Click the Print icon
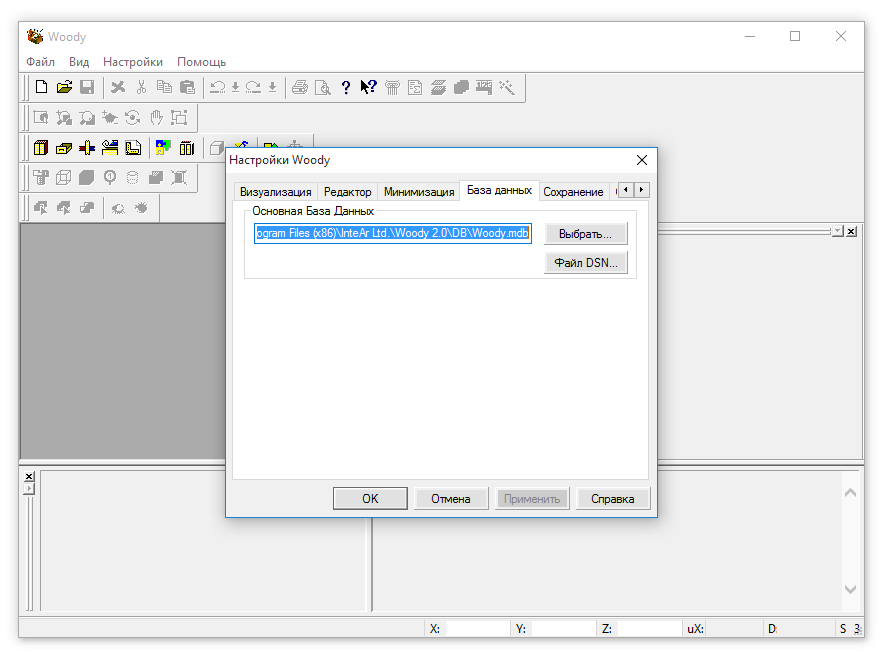The width and height of the screenshot is (885, 655). pos(300,87)
